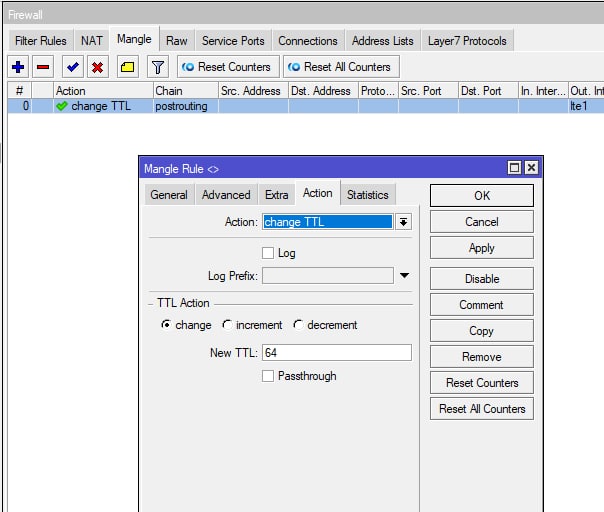Click Reset Counters in the Firewall toolbar
Screen dimensions: 604x512
click(228, 67)
